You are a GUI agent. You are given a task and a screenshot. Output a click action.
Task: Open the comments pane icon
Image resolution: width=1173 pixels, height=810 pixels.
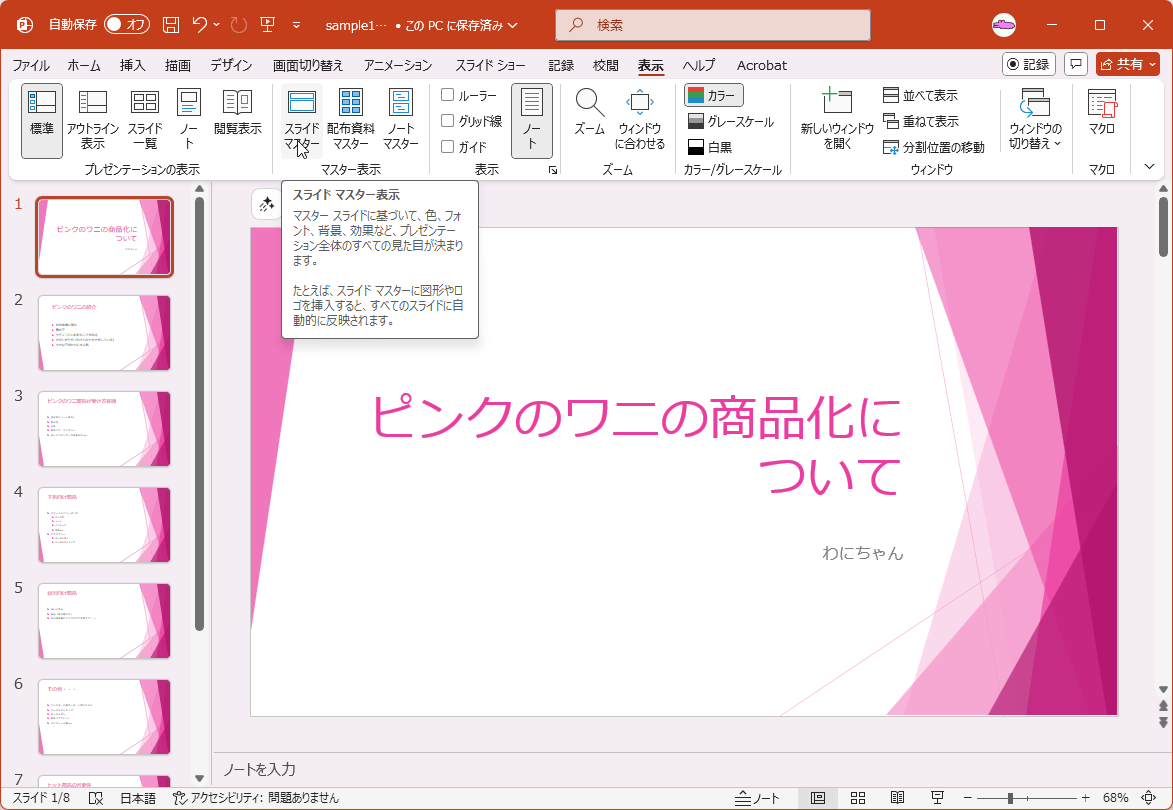pos(1076,64)
